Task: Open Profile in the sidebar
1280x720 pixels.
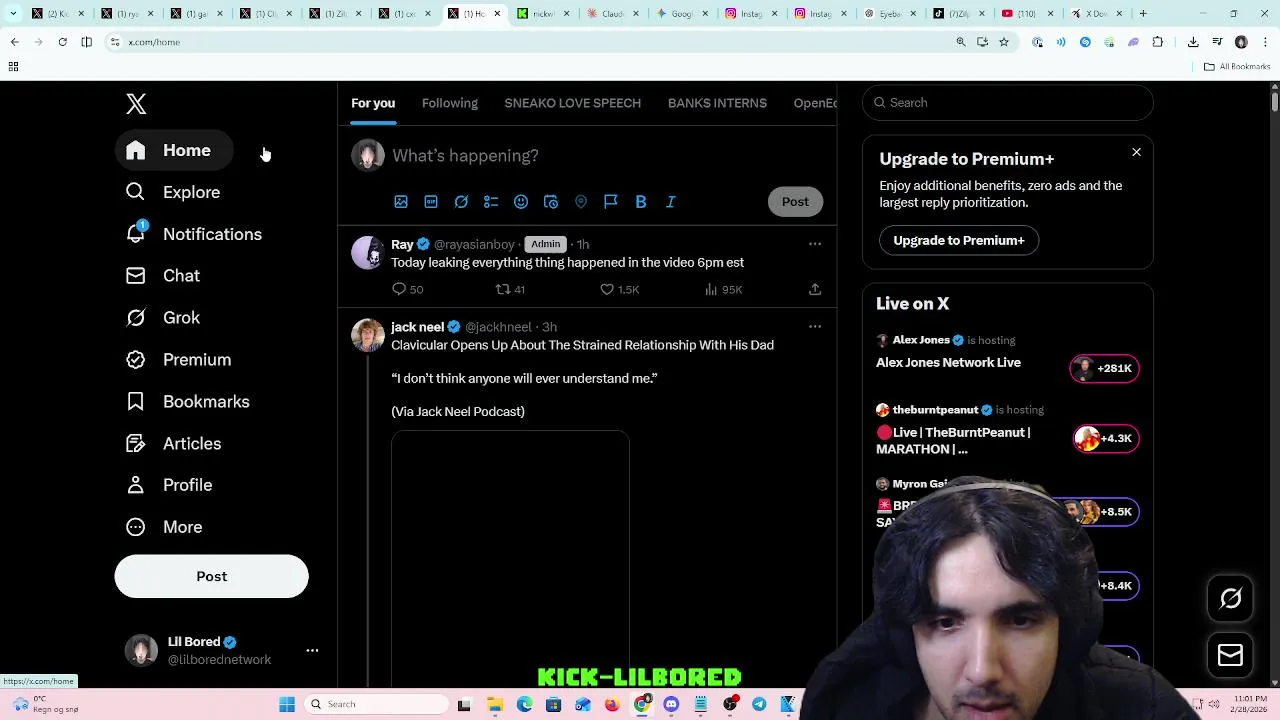Action: tap(169, 485)
